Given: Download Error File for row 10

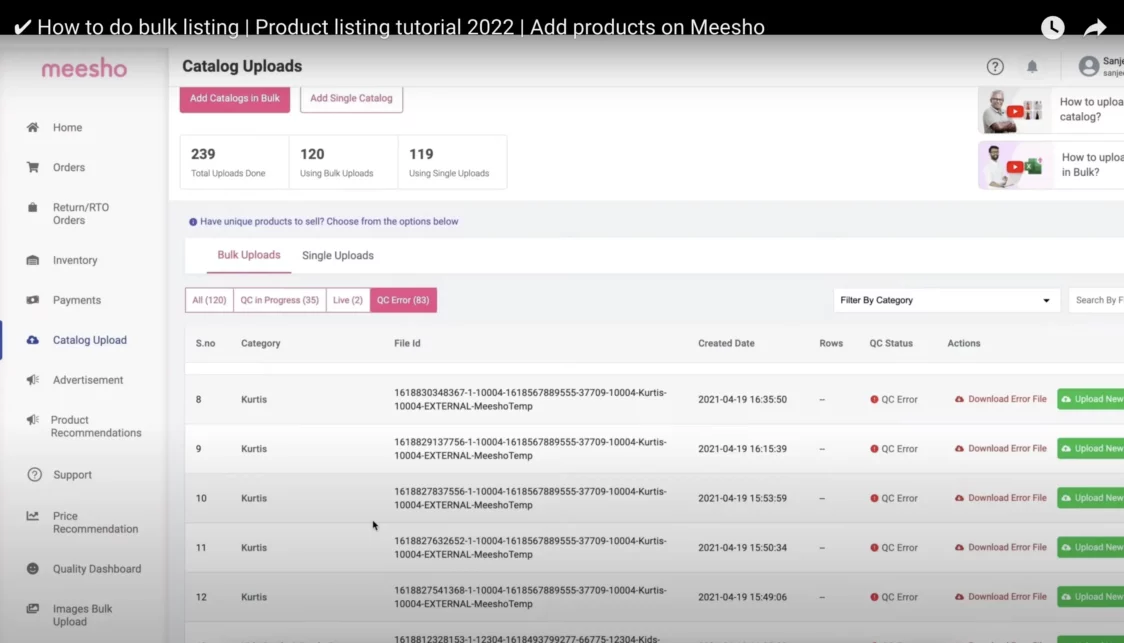Looking at the screenshot, I should (1001, 498).
